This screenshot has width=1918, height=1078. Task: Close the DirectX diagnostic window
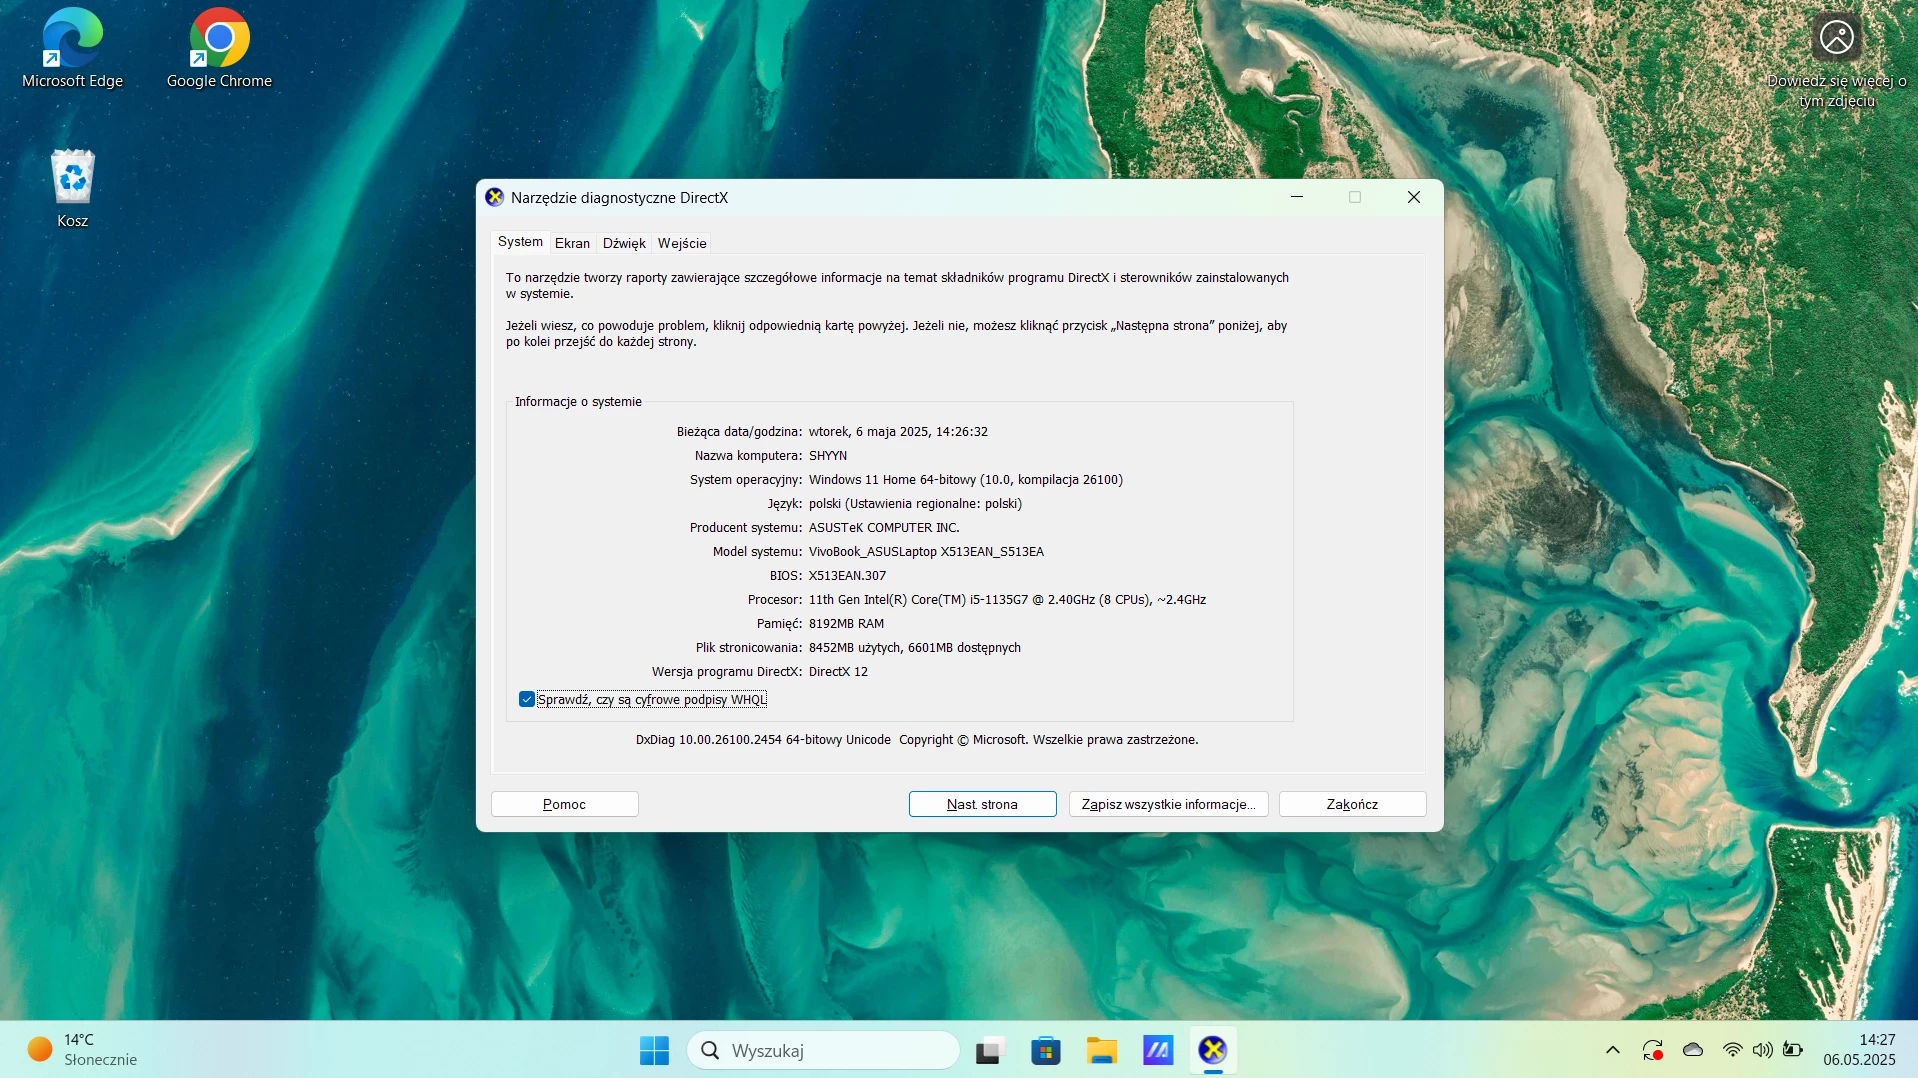tap(1414, 197)
